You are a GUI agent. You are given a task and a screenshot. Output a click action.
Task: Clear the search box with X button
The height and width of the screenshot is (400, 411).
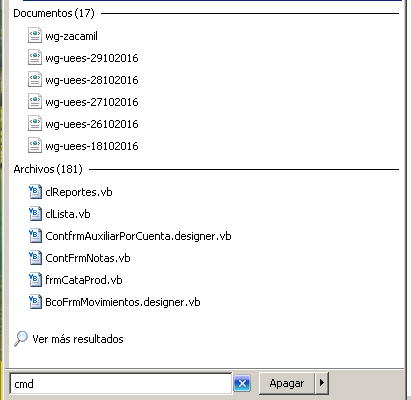point(242,384)
